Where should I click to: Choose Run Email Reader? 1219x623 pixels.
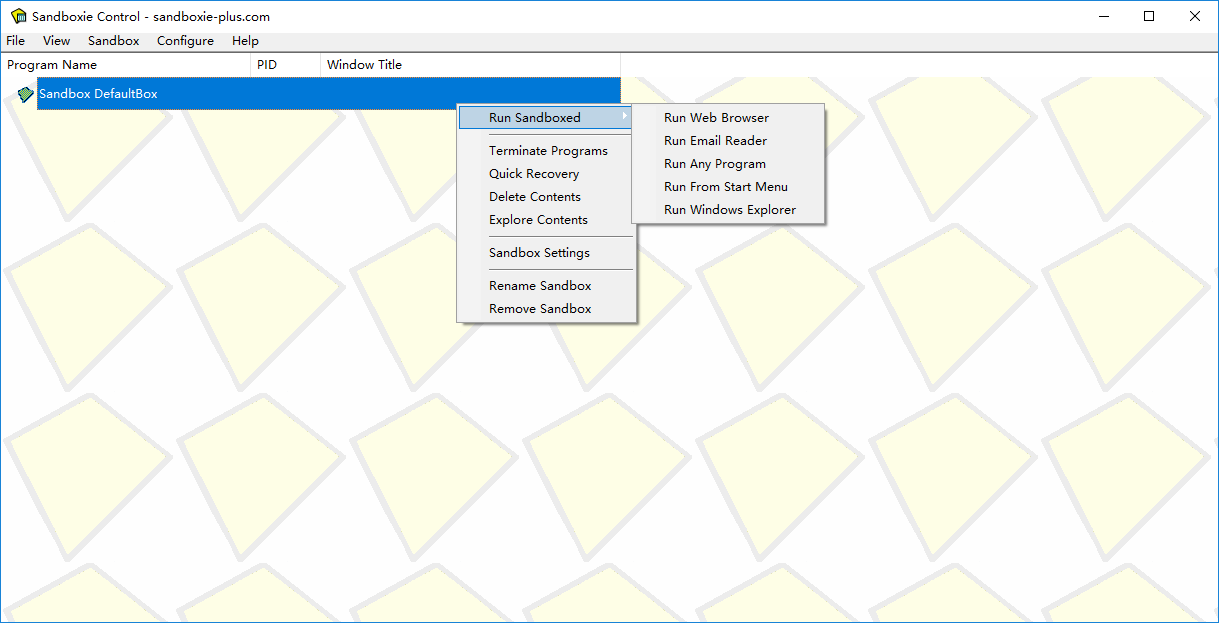pyautogui.click(x=728, y=141)
